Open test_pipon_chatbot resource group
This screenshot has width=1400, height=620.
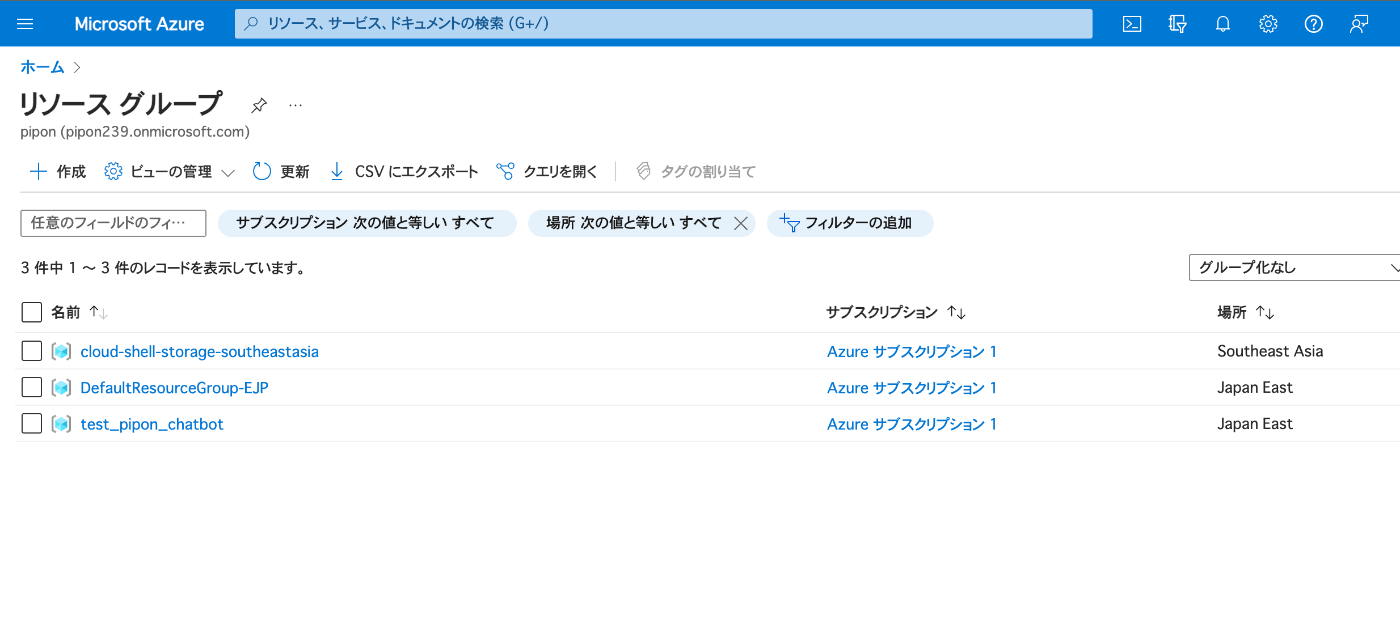pyautogui.click(x=152, y=424)
